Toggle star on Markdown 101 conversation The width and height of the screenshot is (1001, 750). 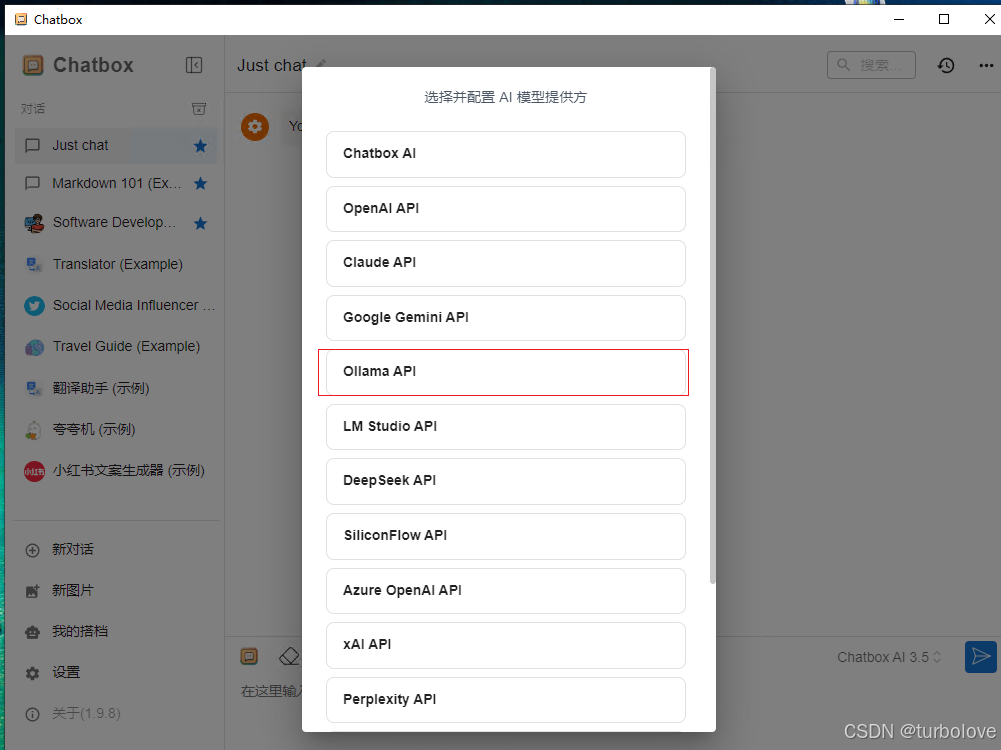(x=200, y=184)
